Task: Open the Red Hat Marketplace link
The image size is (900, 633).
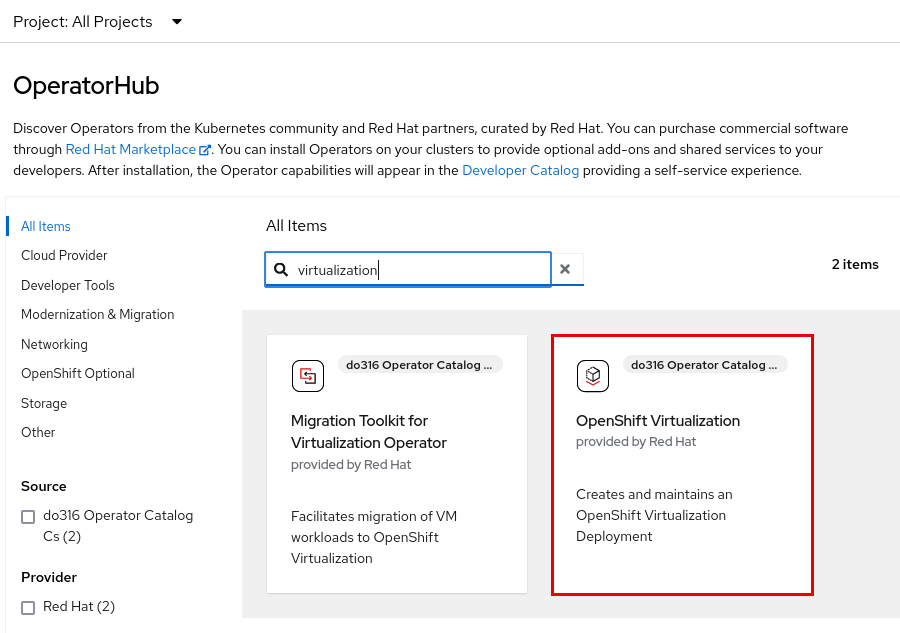Action: [x=130, y=150]
